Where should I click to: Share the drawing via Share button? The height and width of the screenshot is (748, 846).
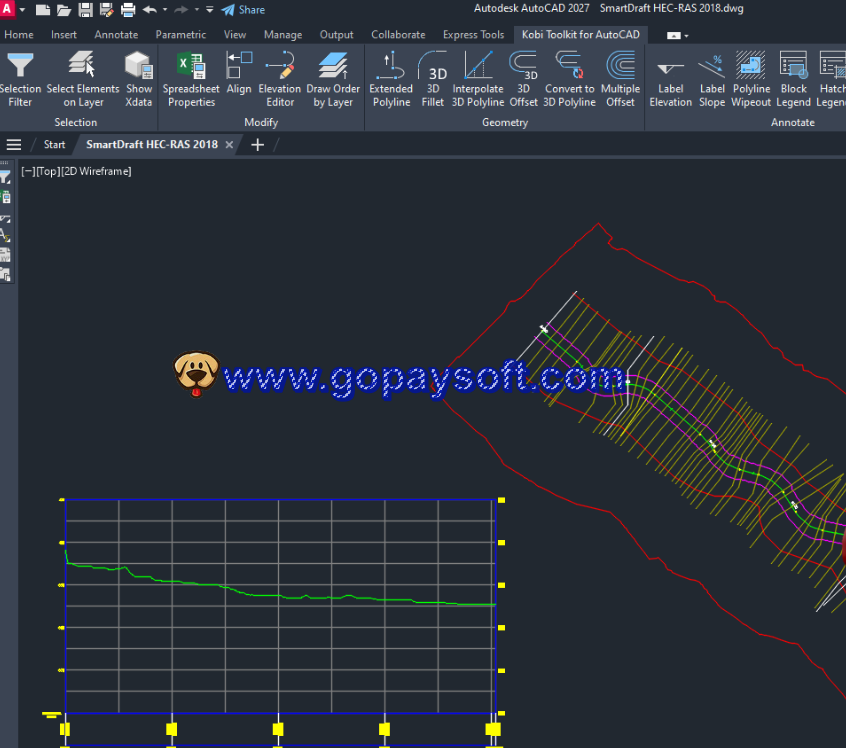[243, 10]
